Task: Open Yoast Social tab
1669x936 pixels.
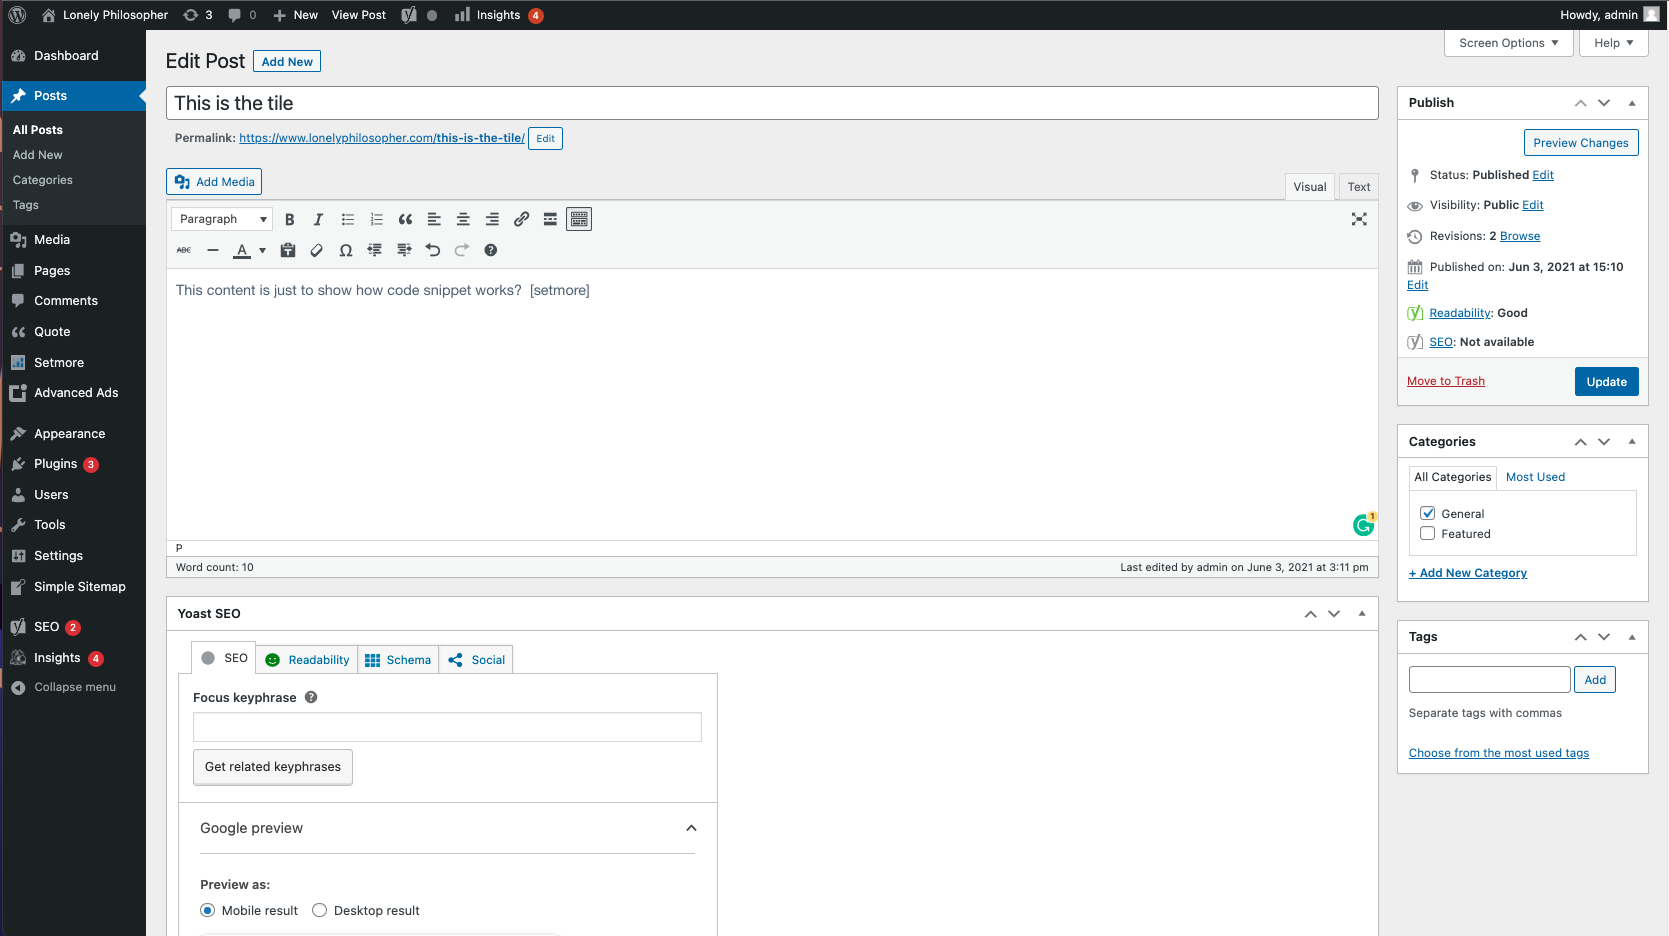Action: click(476, 660)
